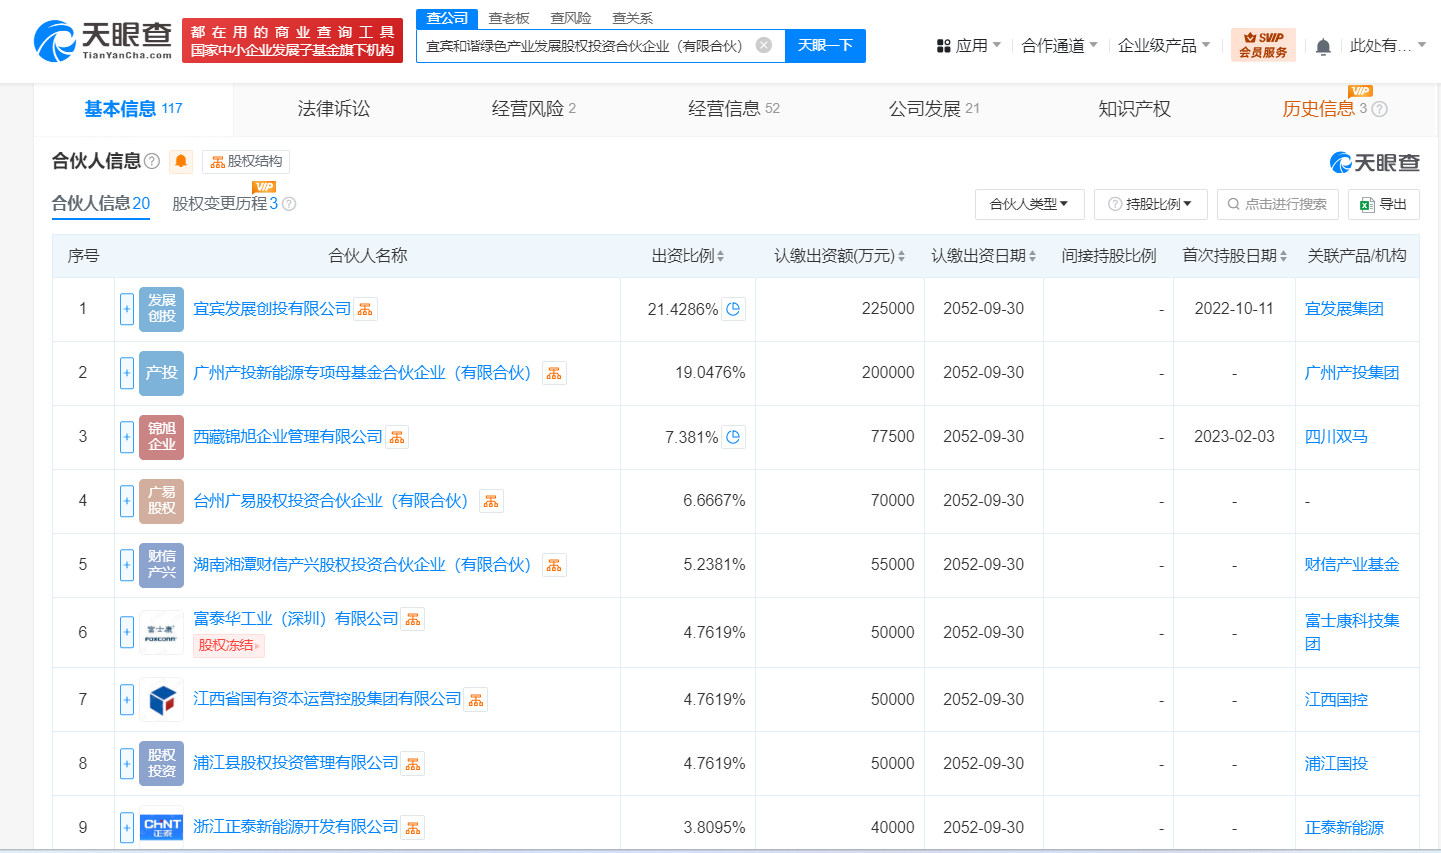
Task: Expand row 9 浙江正泰新能源开发
Action: coord(127,827)
